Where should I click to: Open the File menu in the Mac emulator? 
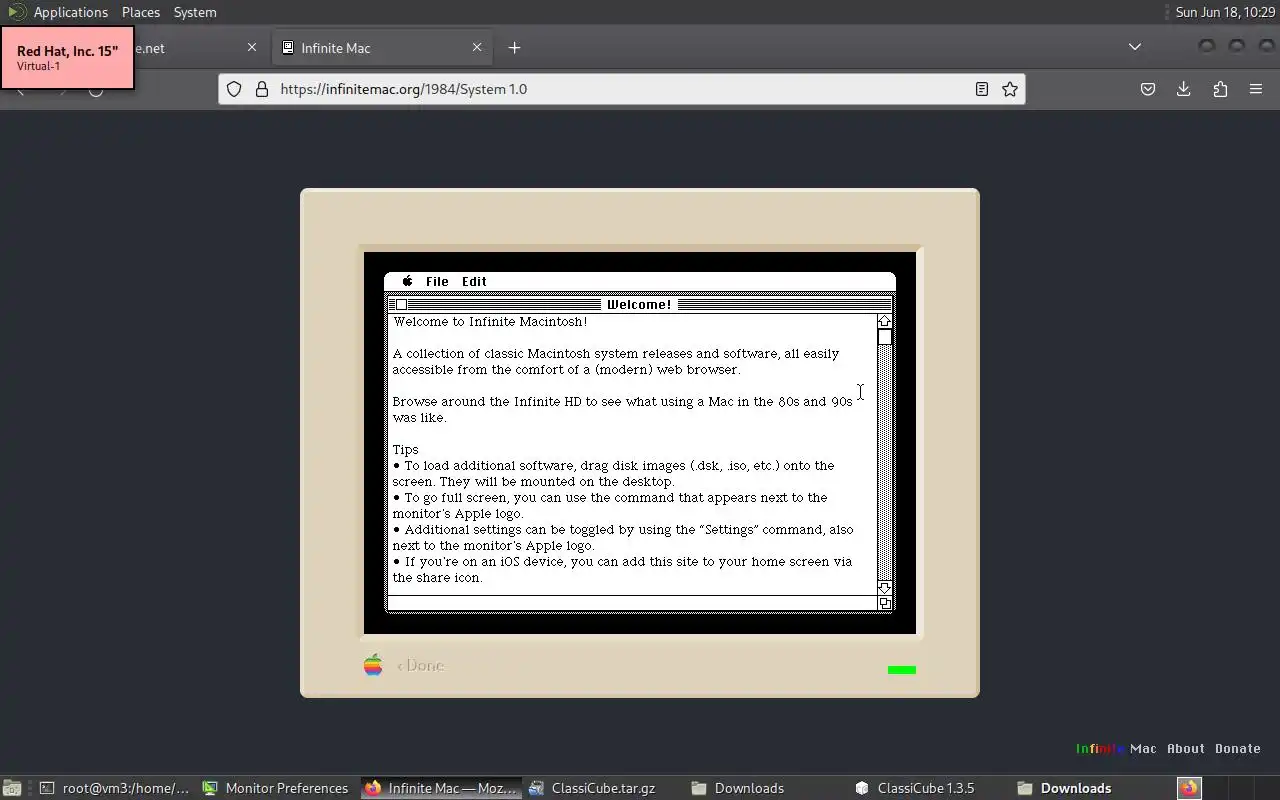point(437,282)
